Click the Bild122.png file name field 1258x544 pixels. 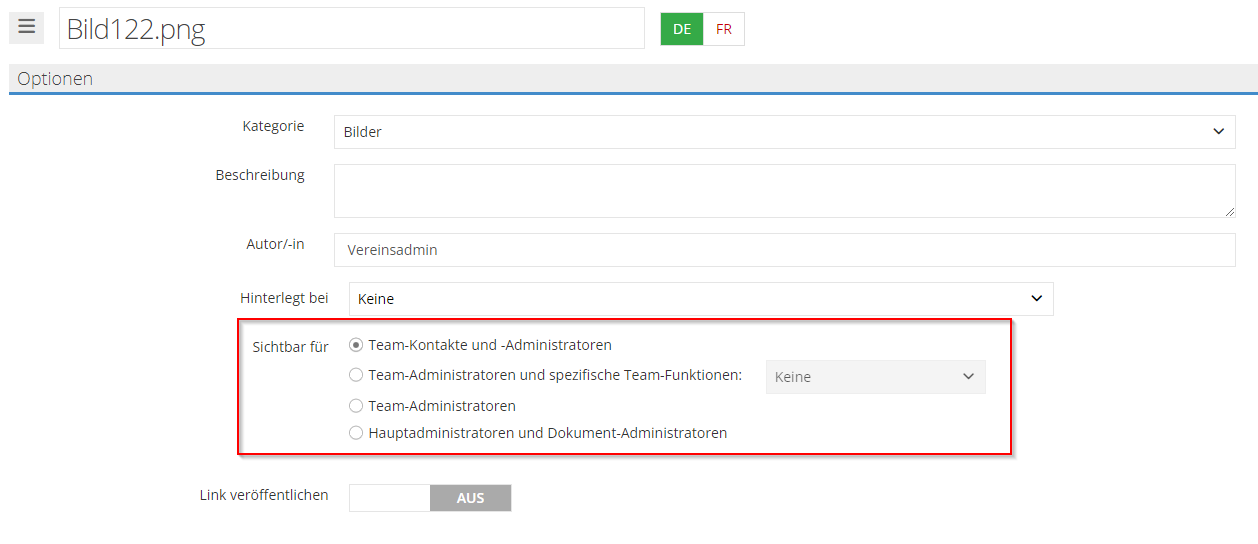tap(351, 29)
